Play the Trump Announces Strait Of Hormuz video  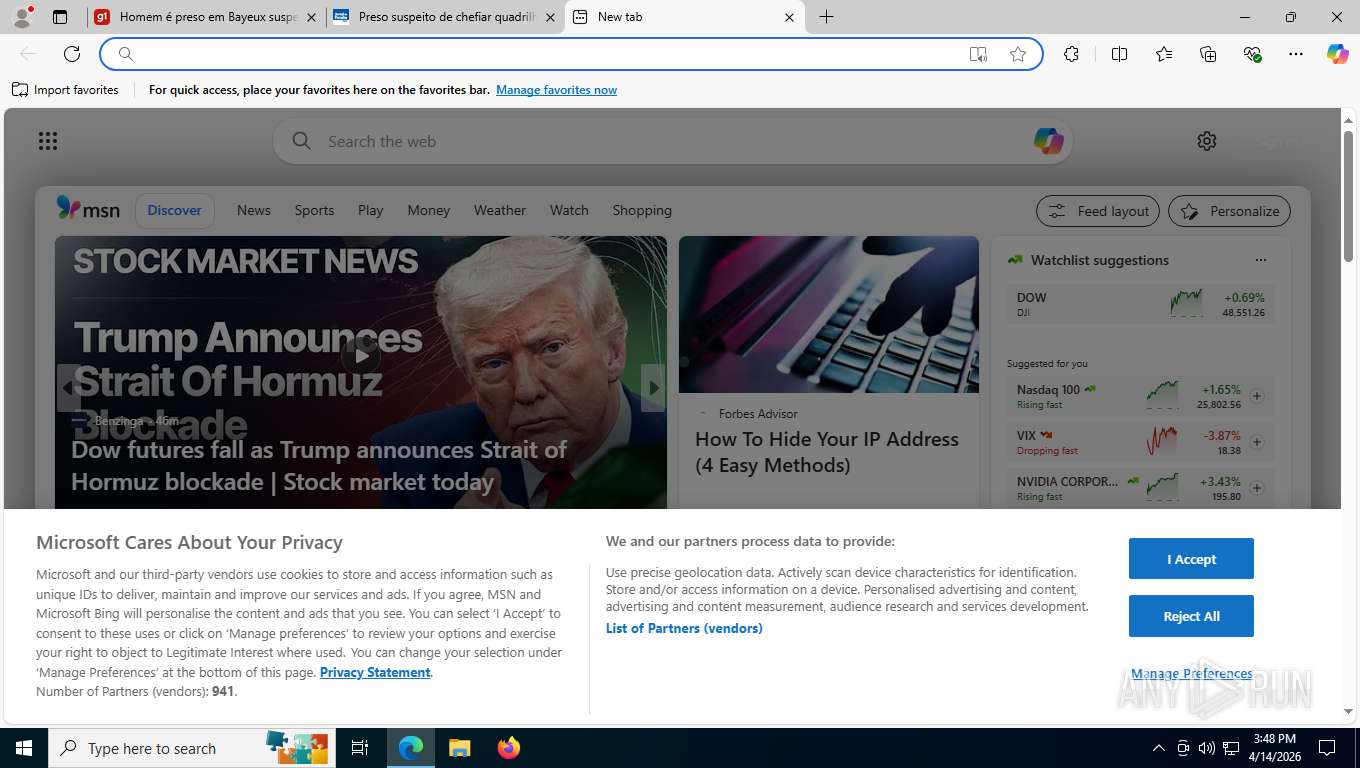pos(360,354)
